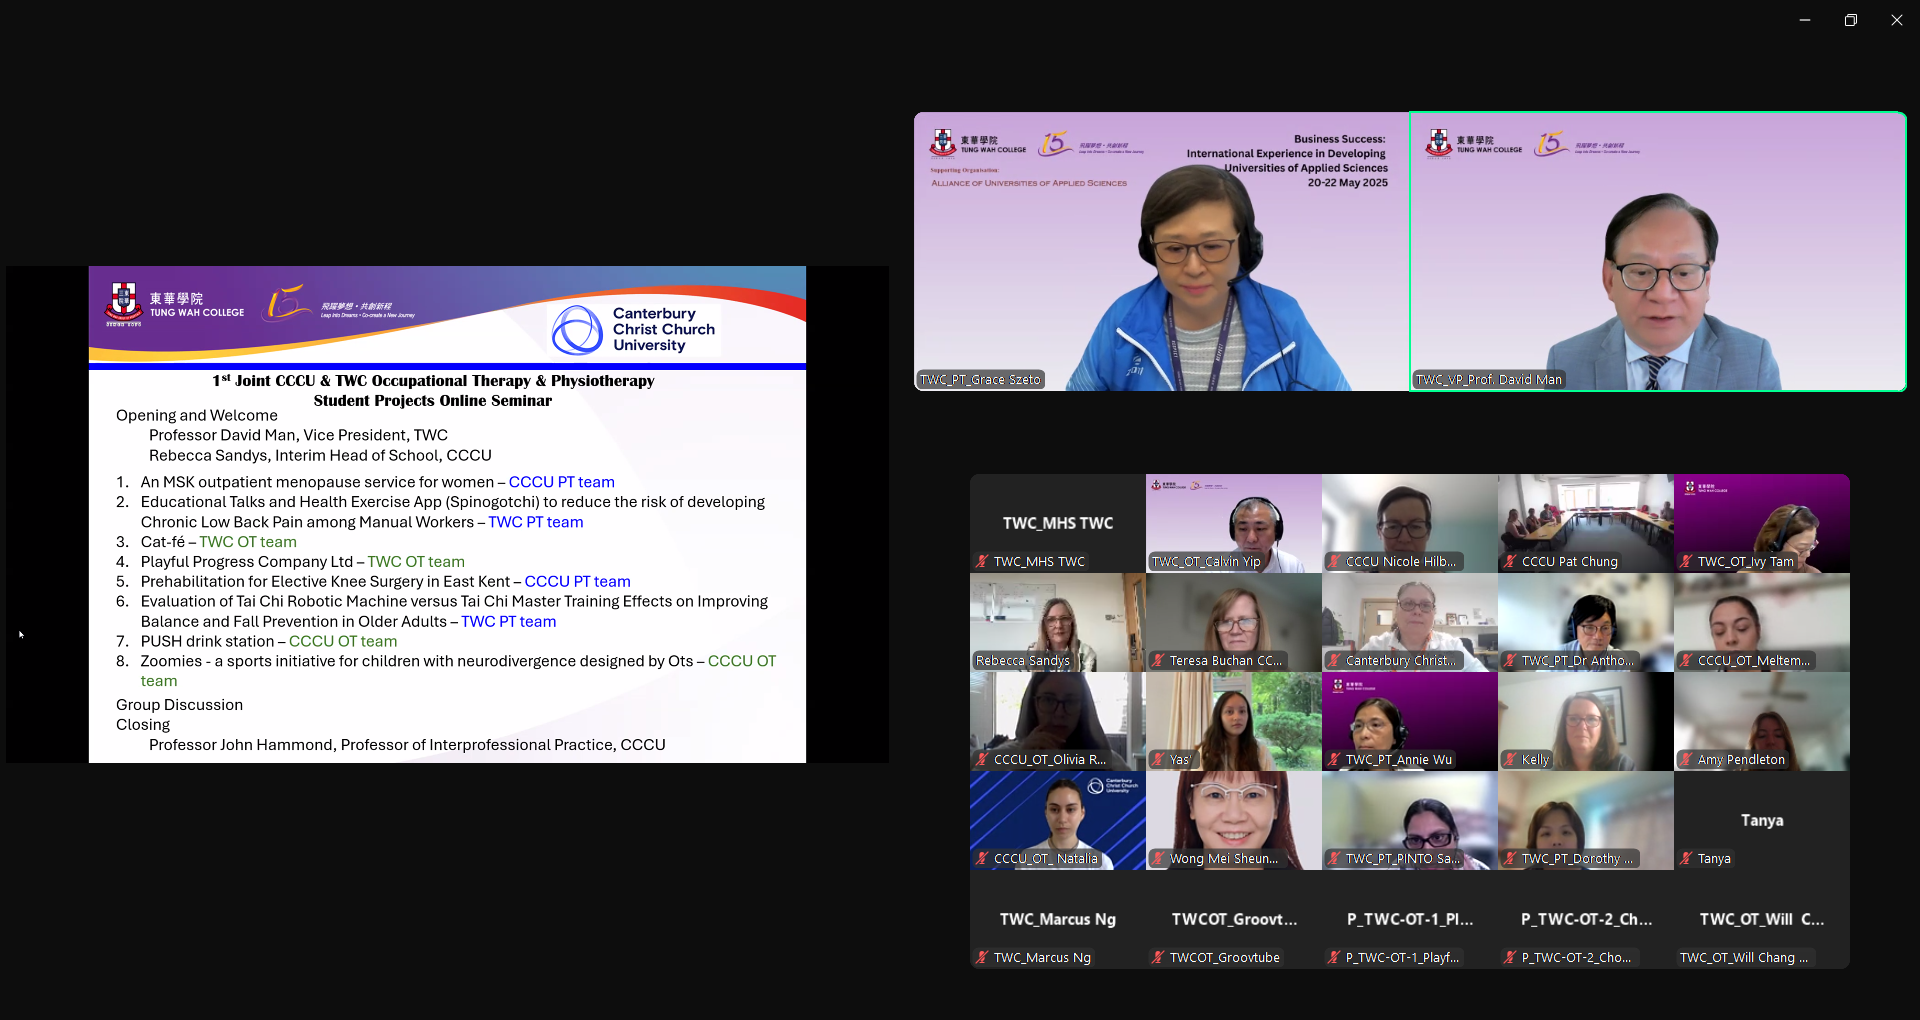Click muted mic icon for Teresa Buchan CC...
Screen dimensions: 1920x1020
click(1158, 661)
